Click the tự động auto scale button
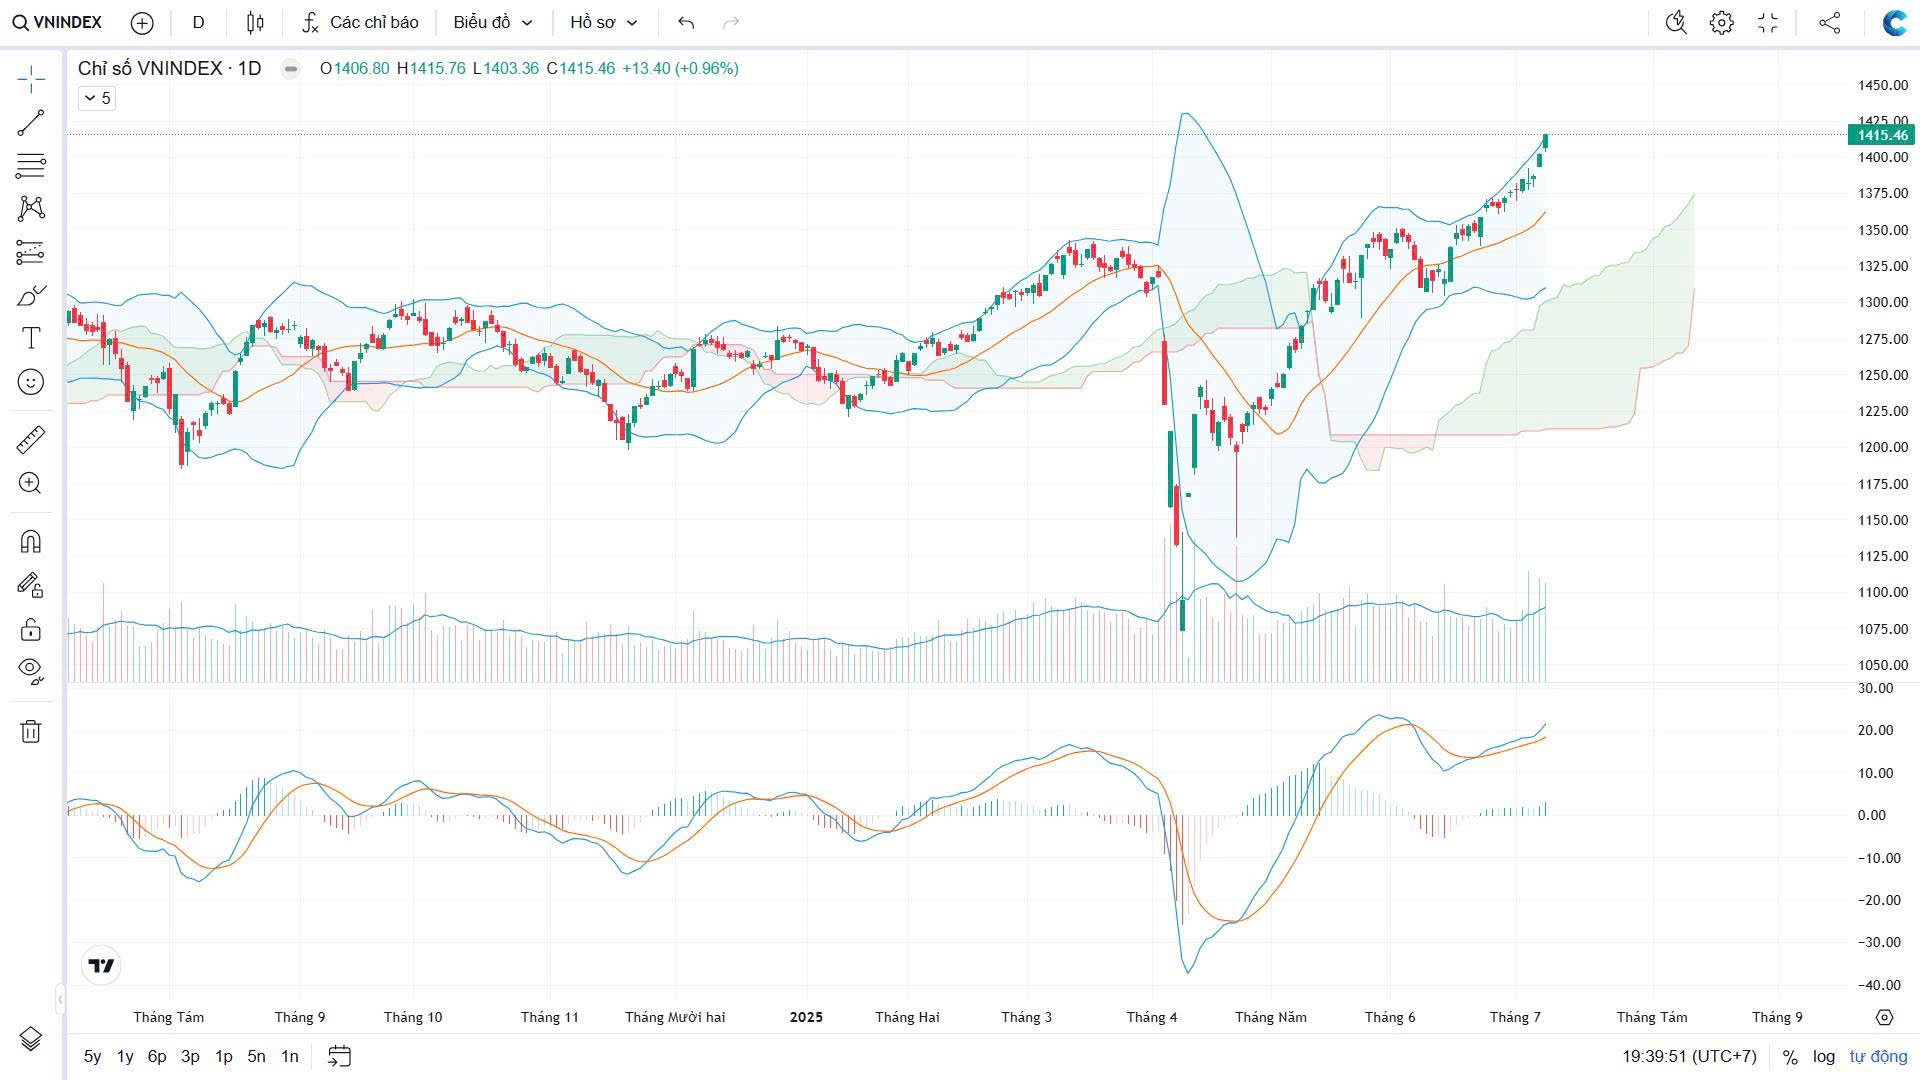This screenshot has width=1920, height=1080. pos(1878,1056)
